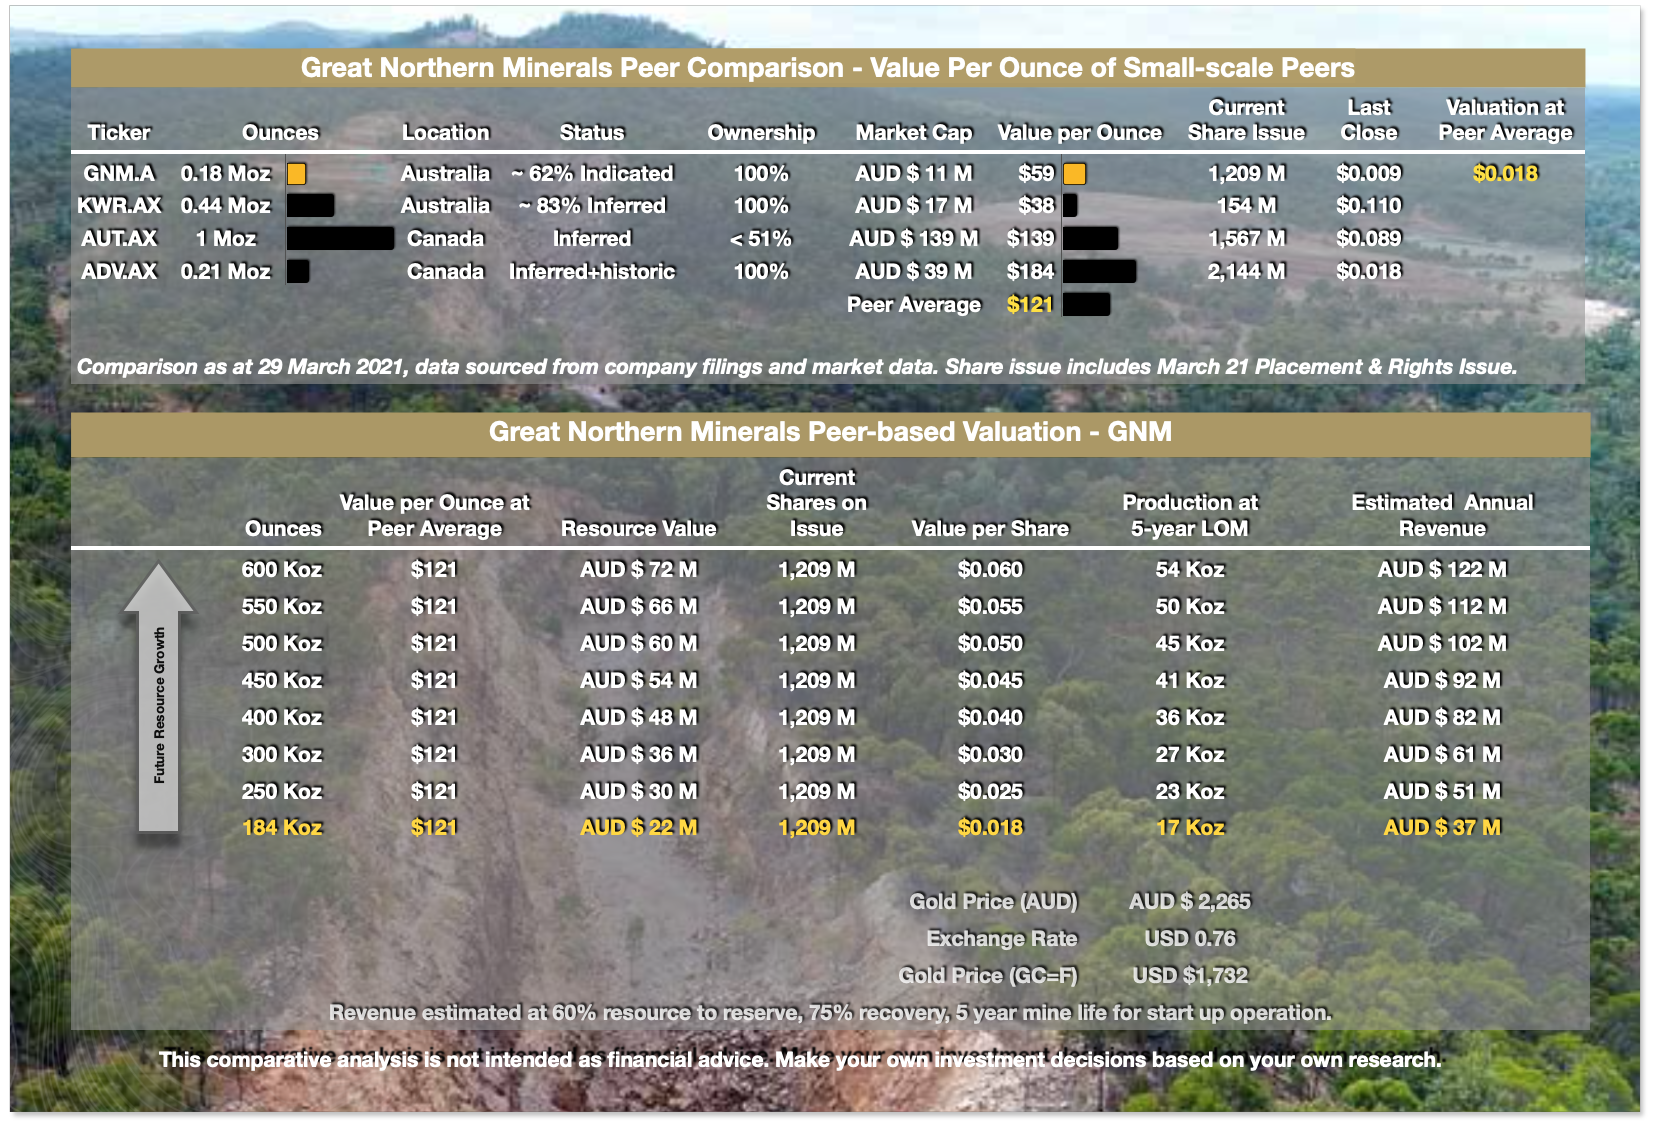Click the '36 Koz' production value
1654x1122 pixels.
click(x=1190, y=717)
